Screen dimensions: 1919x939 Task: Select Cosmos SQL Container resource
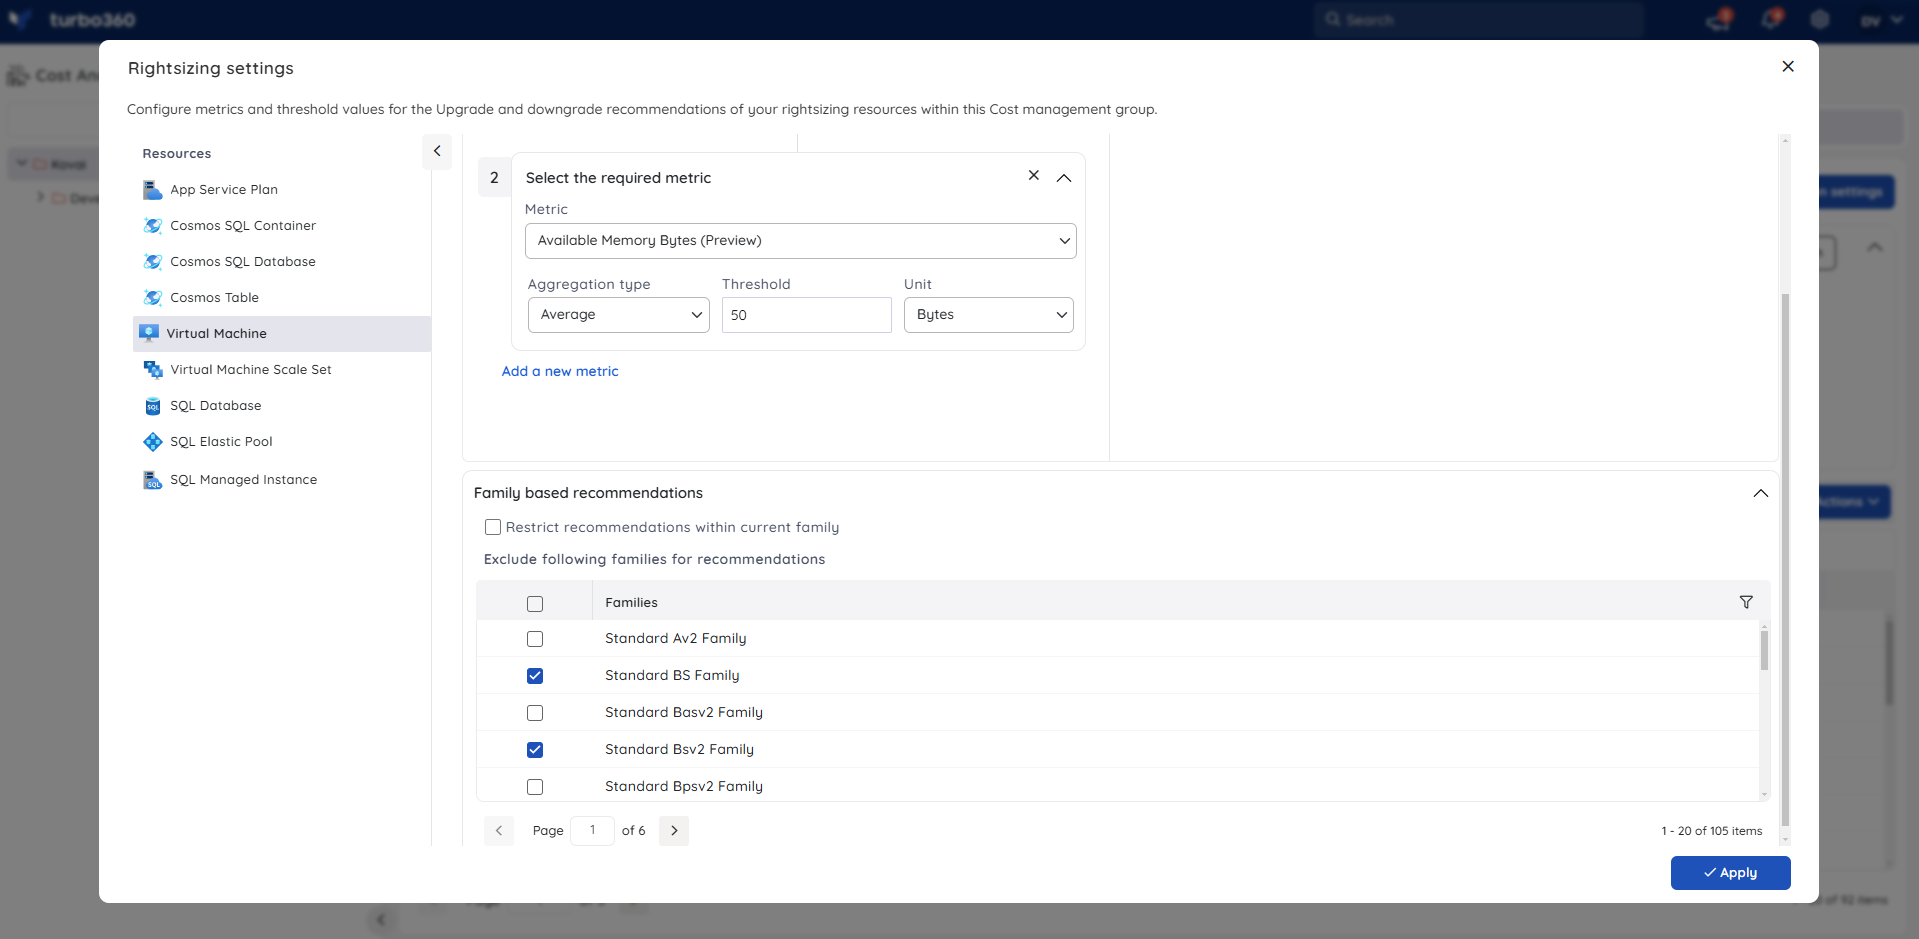pyautogui.click(x=282, y=226)
